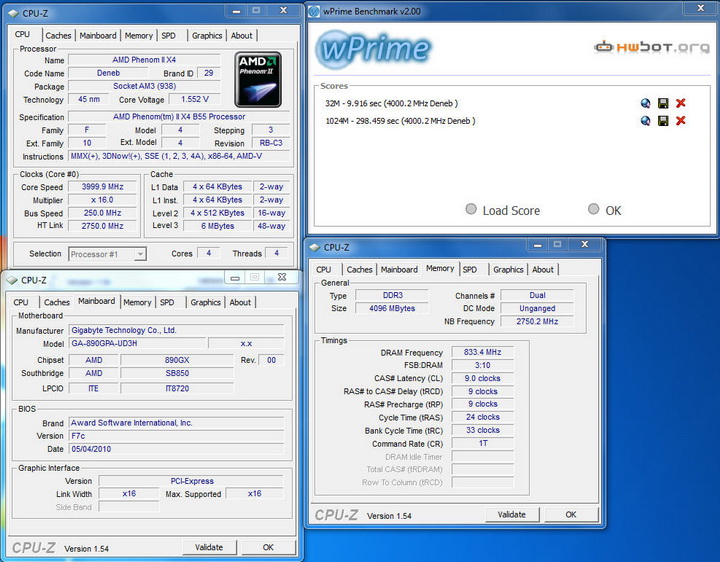The image size is (720, 562).
Task: Select the Load Score radio button
Action: (x=471, y=209)
